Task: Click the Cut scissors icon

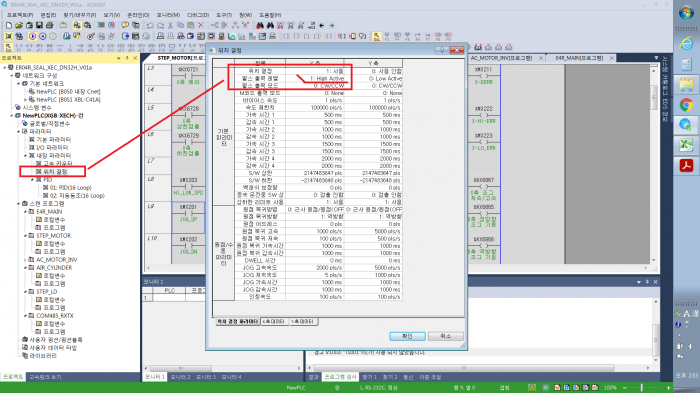Action: pyautogui.click(x=171, y=25)
